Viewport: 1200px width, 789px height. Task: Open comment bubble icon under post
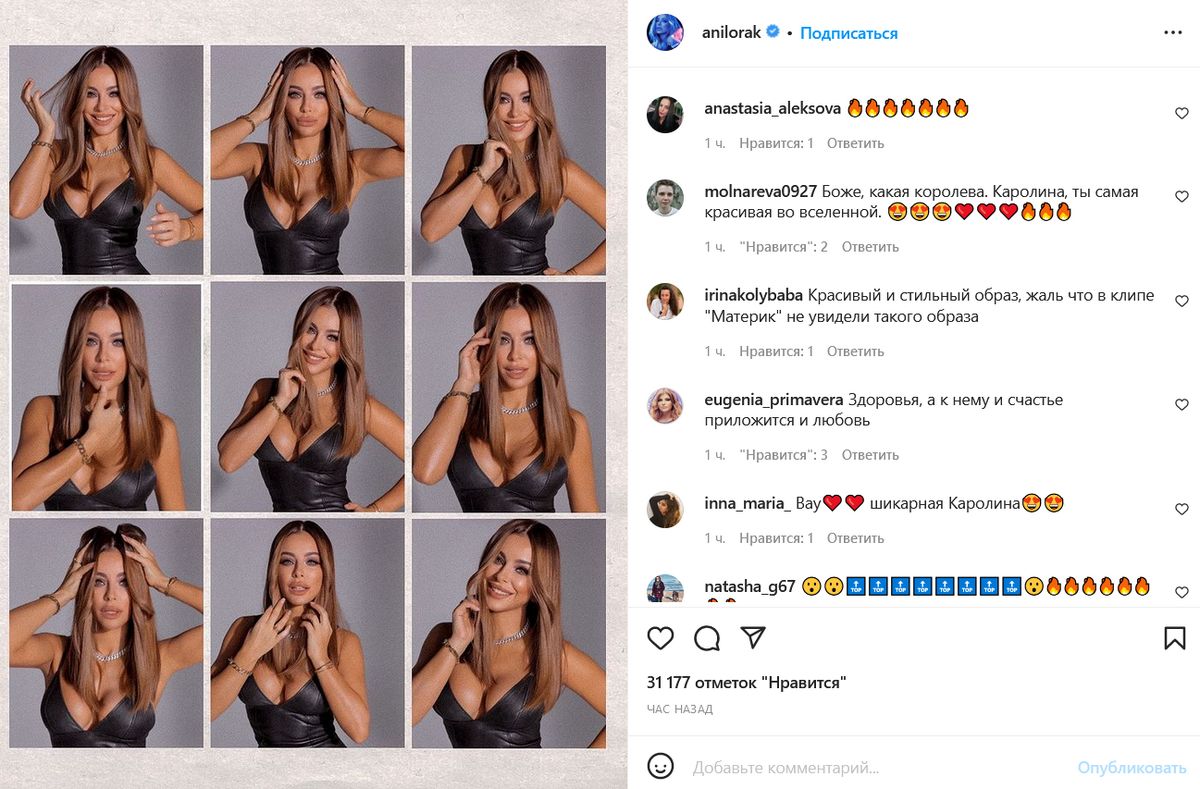(707, 638)
